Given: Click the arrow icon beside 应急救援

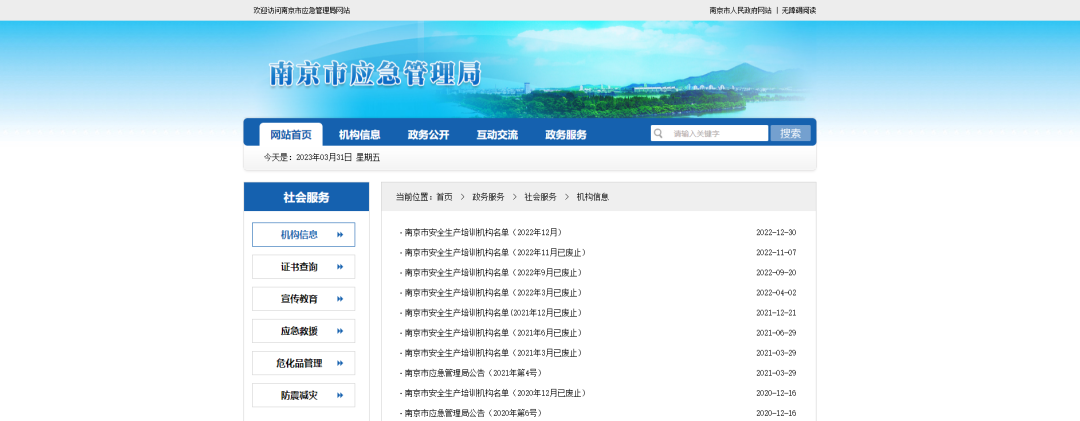Looking at the screenshot, I should click(x=340, y=331).
